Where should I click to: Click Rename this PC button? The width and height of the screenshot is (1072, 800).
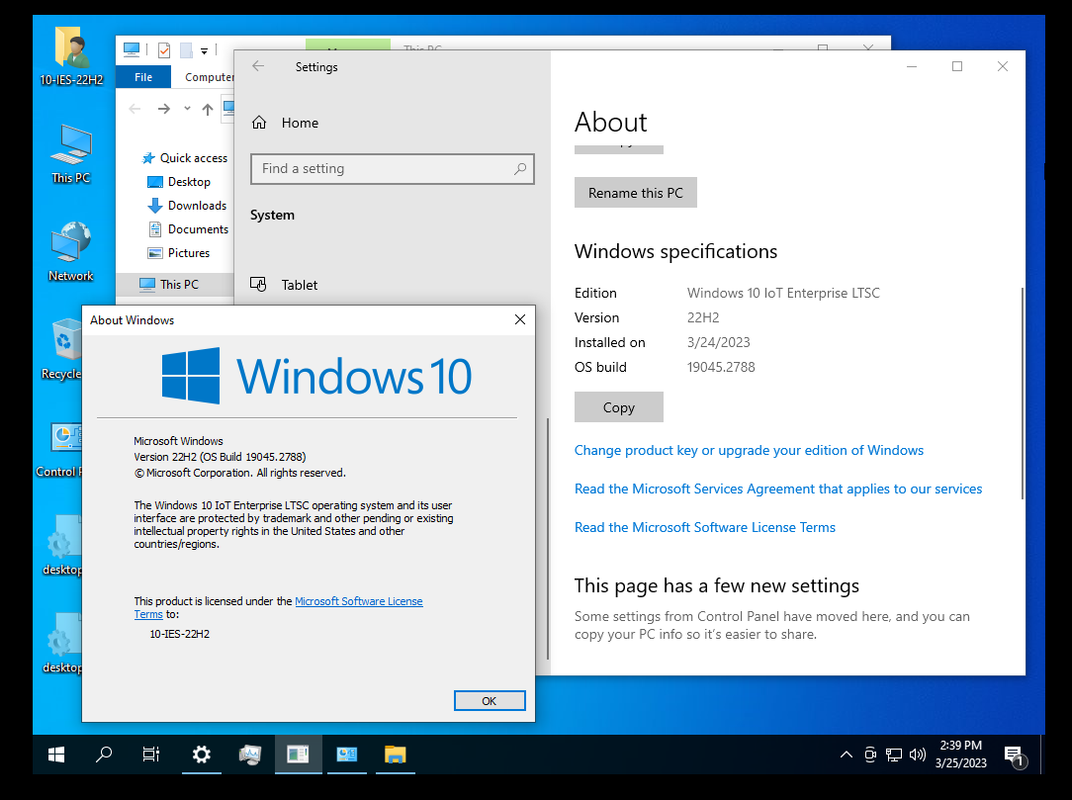click(636, 193)
